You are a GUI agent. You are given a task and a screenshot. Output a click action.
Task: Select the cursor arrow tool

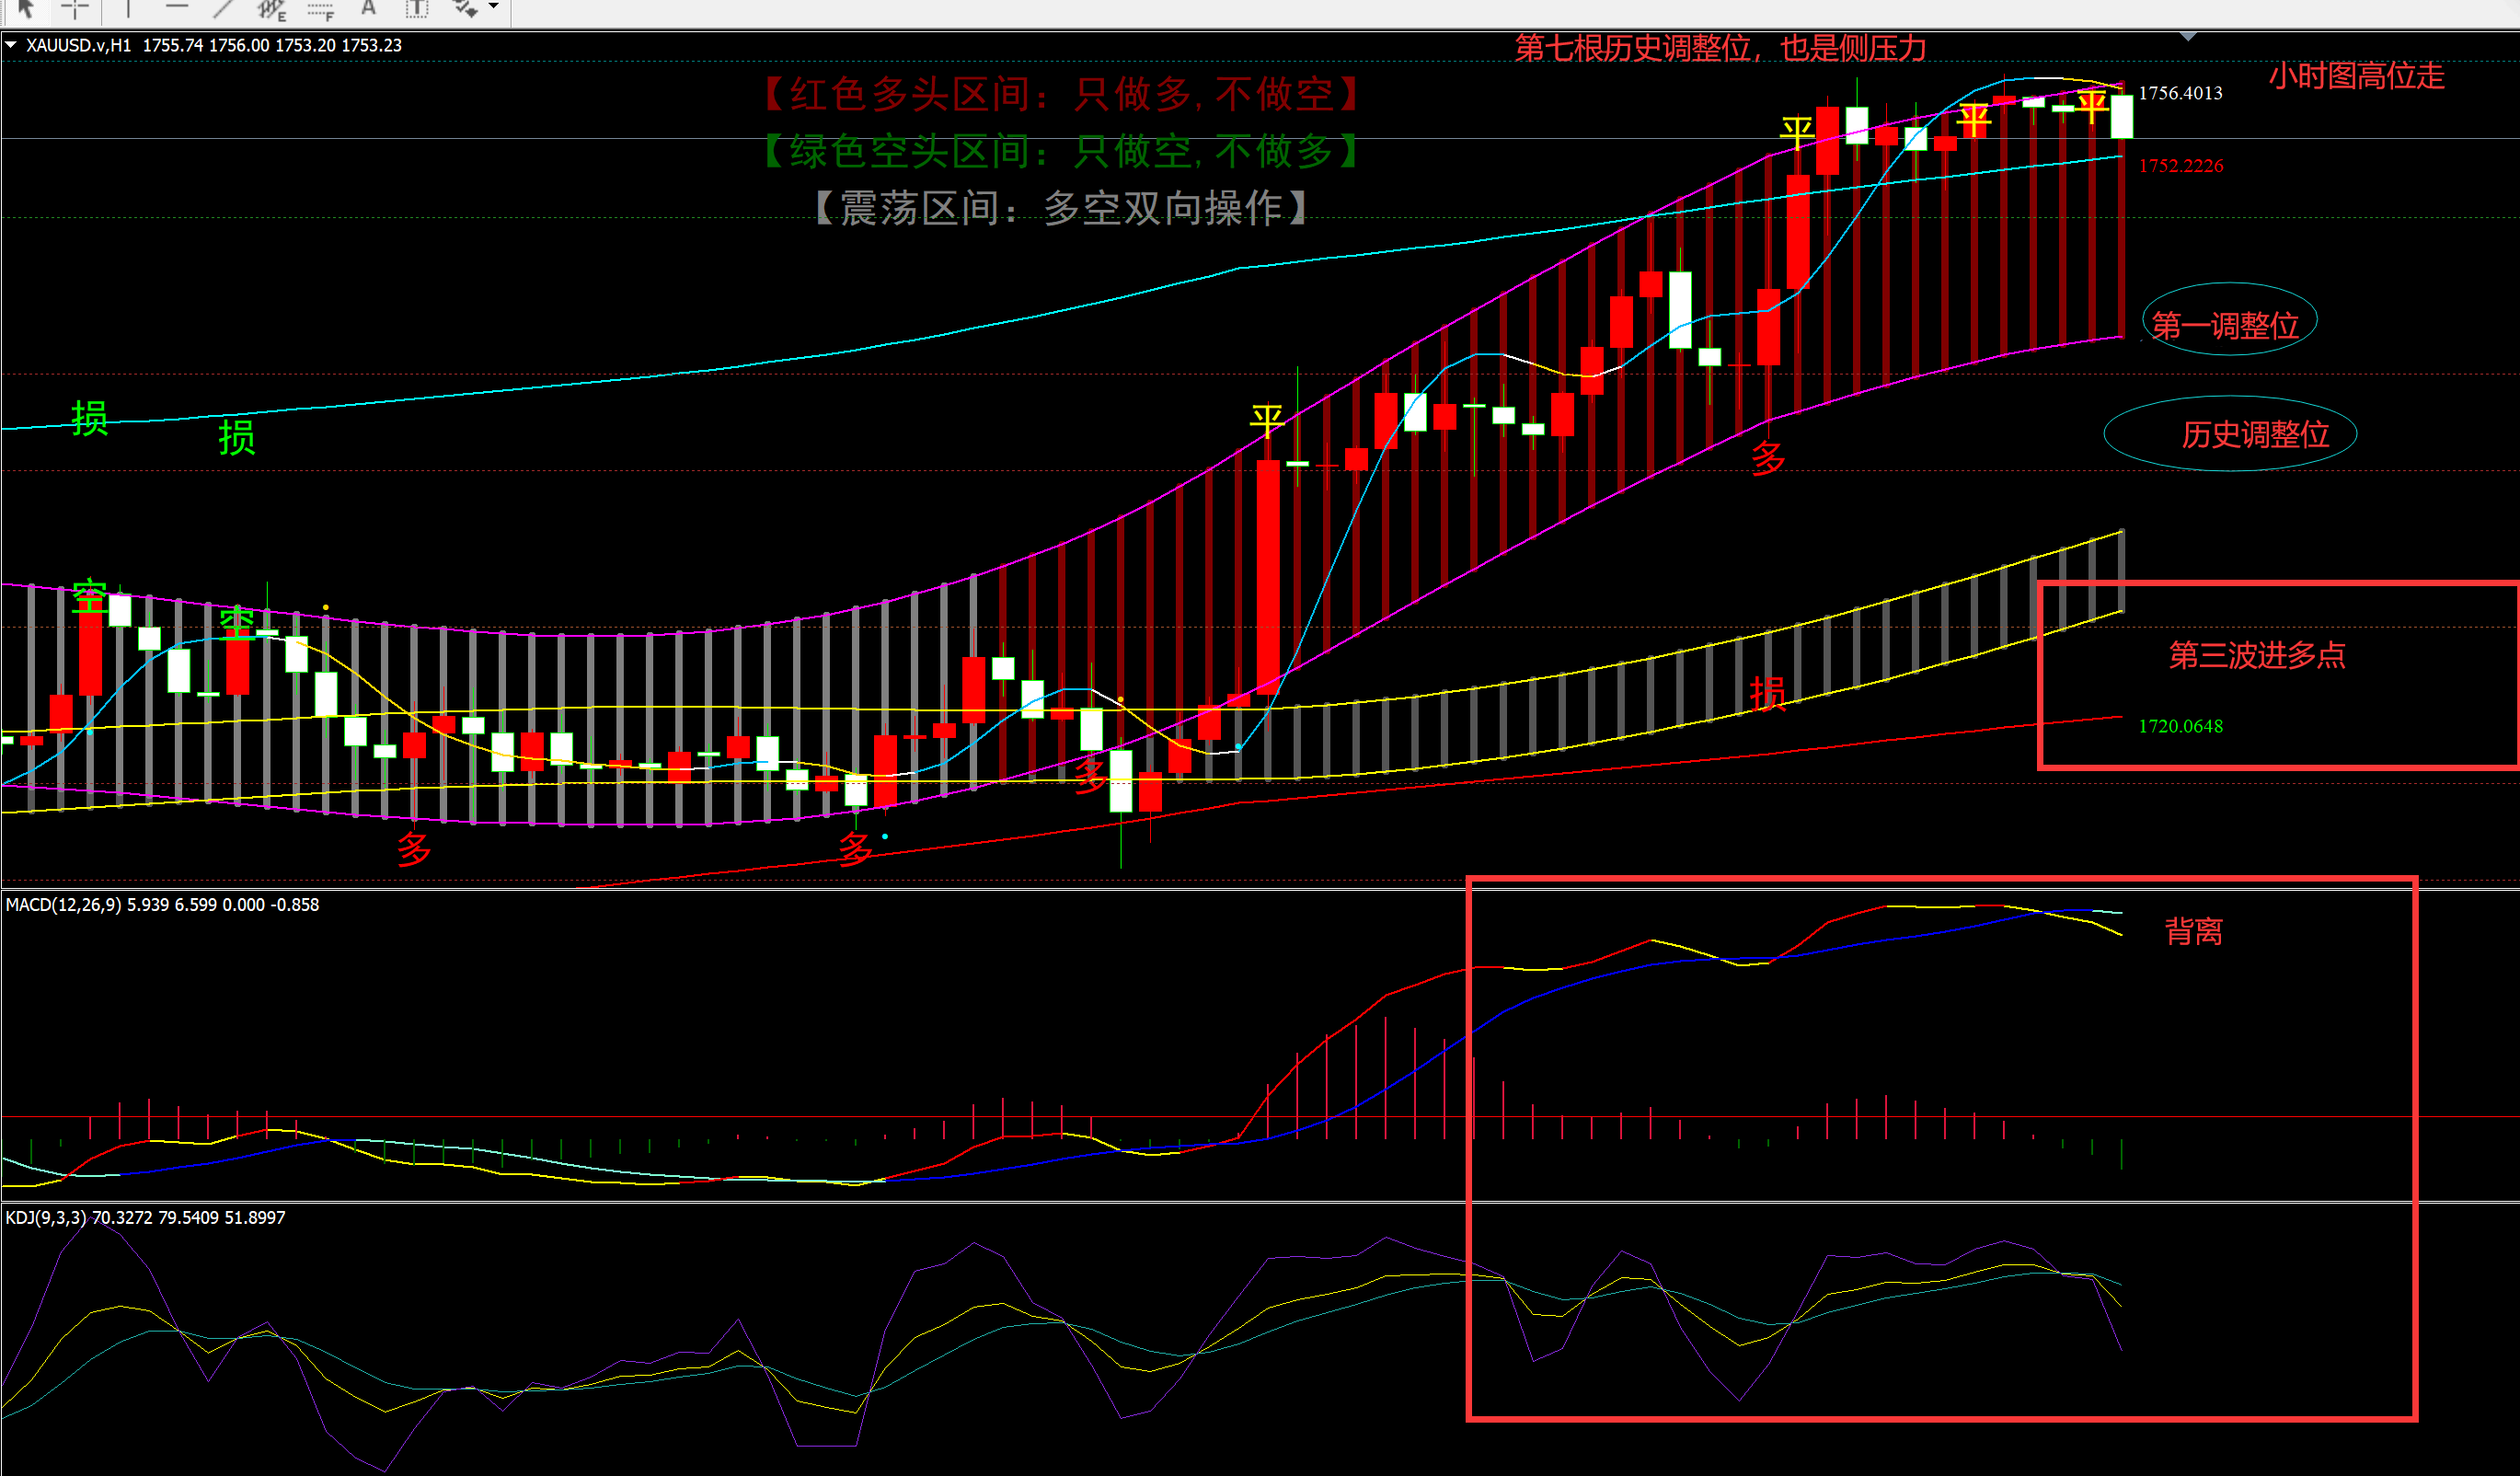point(26,8)
